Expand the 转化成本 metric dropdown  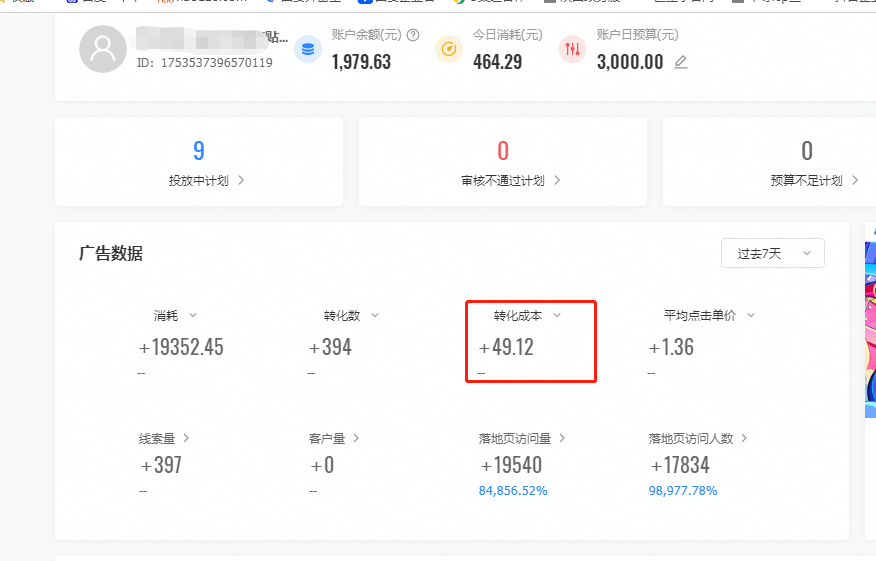(556, 315)
